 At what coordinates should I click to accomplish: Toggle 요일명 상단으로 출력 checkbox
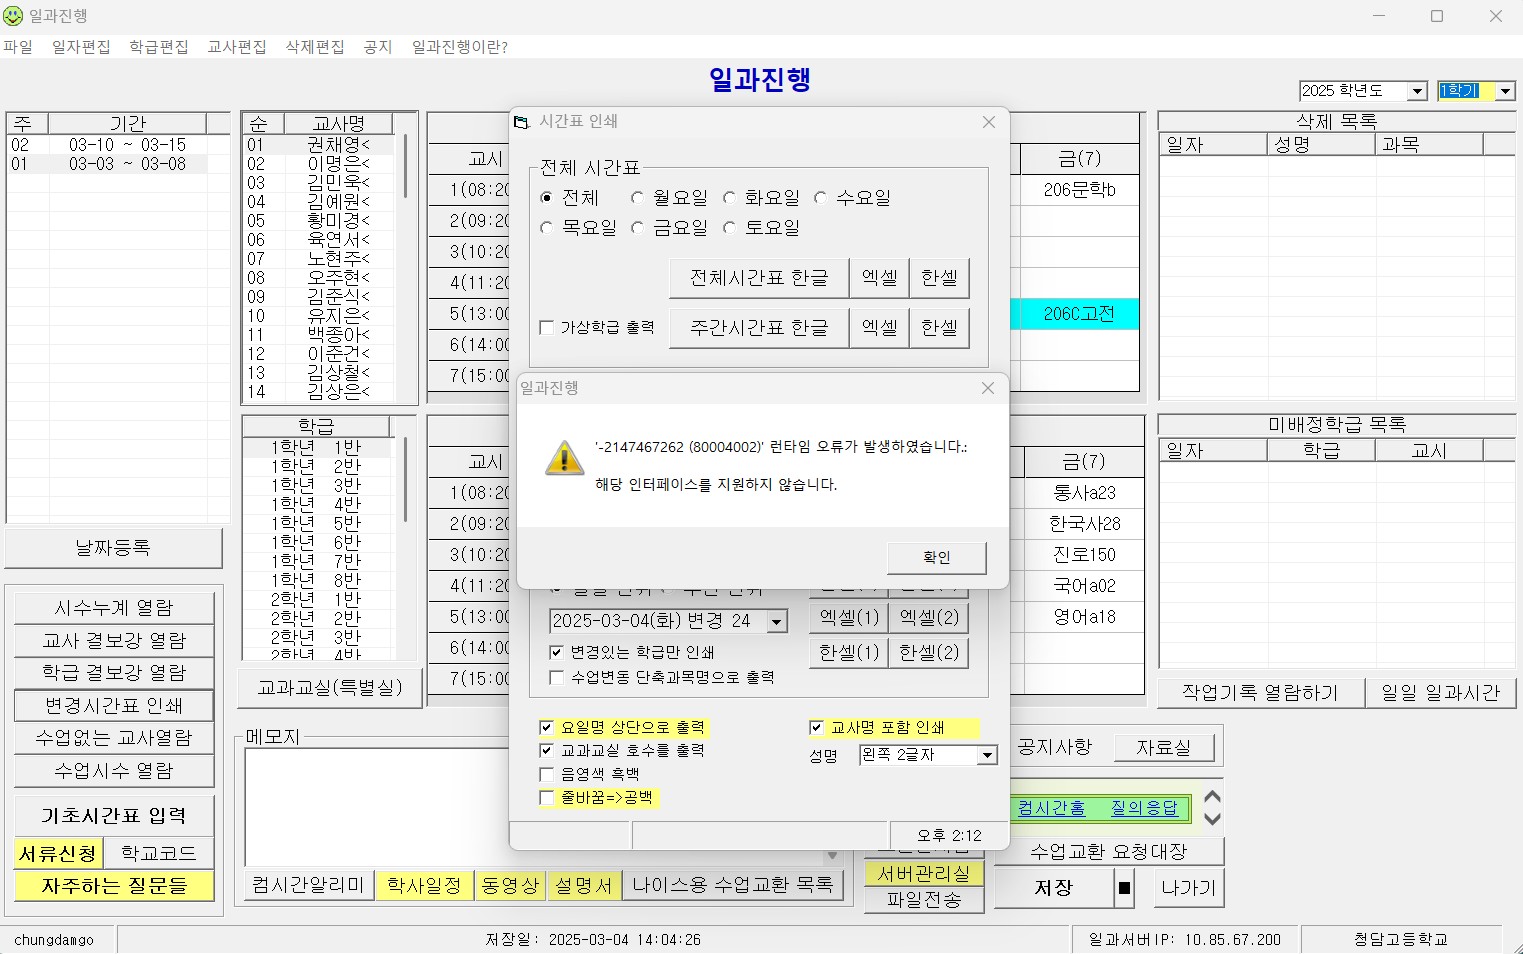coord(546,728)
